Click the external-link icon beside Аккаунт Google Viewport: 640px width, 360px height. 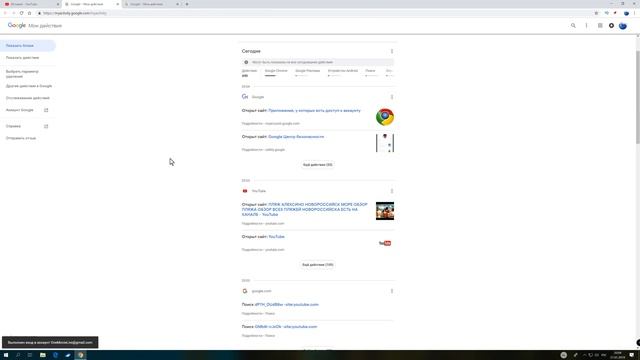click(46, 110)
